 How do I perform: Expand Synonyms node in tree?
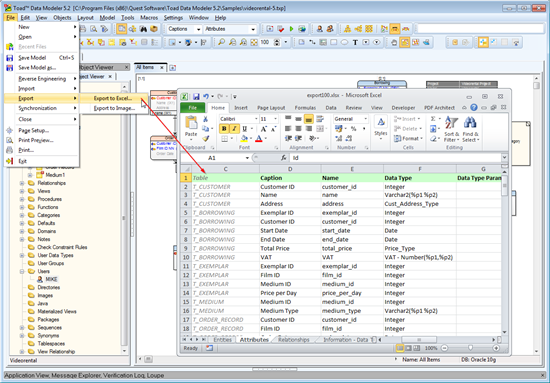click(x=22, y=336)
